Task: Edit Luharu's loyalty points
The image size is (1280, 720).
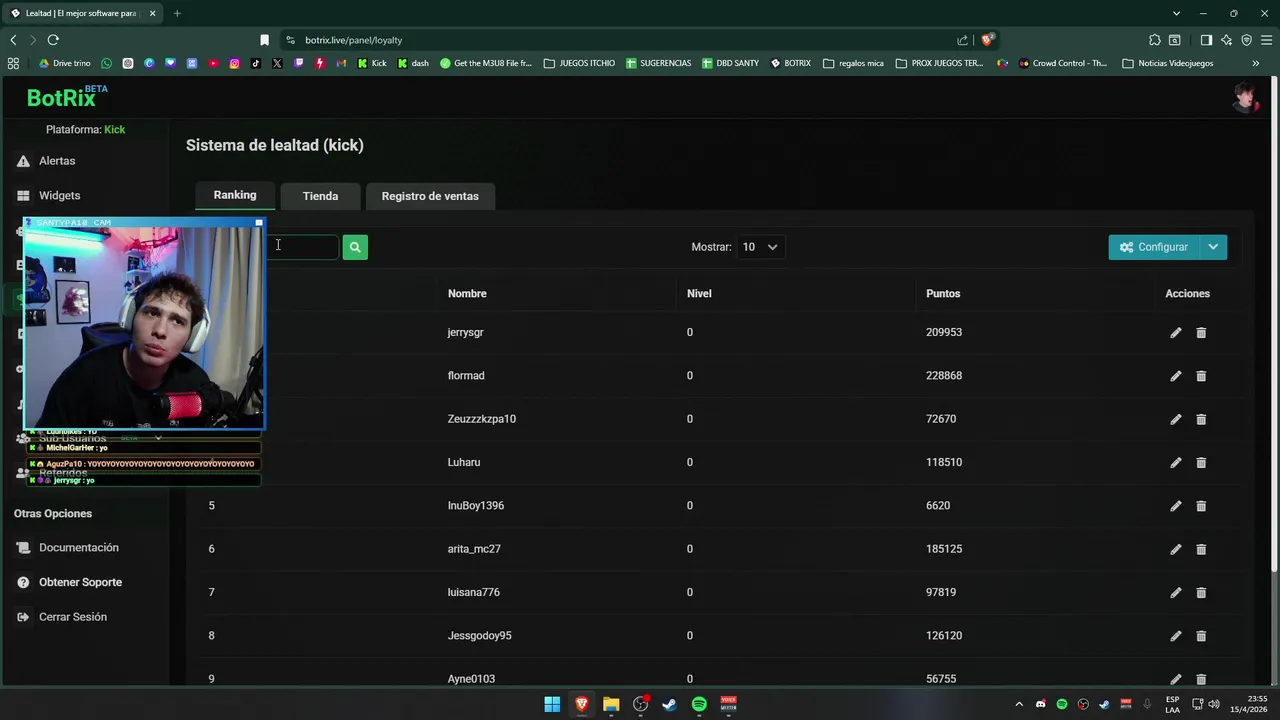Action: click(1176, 463)
